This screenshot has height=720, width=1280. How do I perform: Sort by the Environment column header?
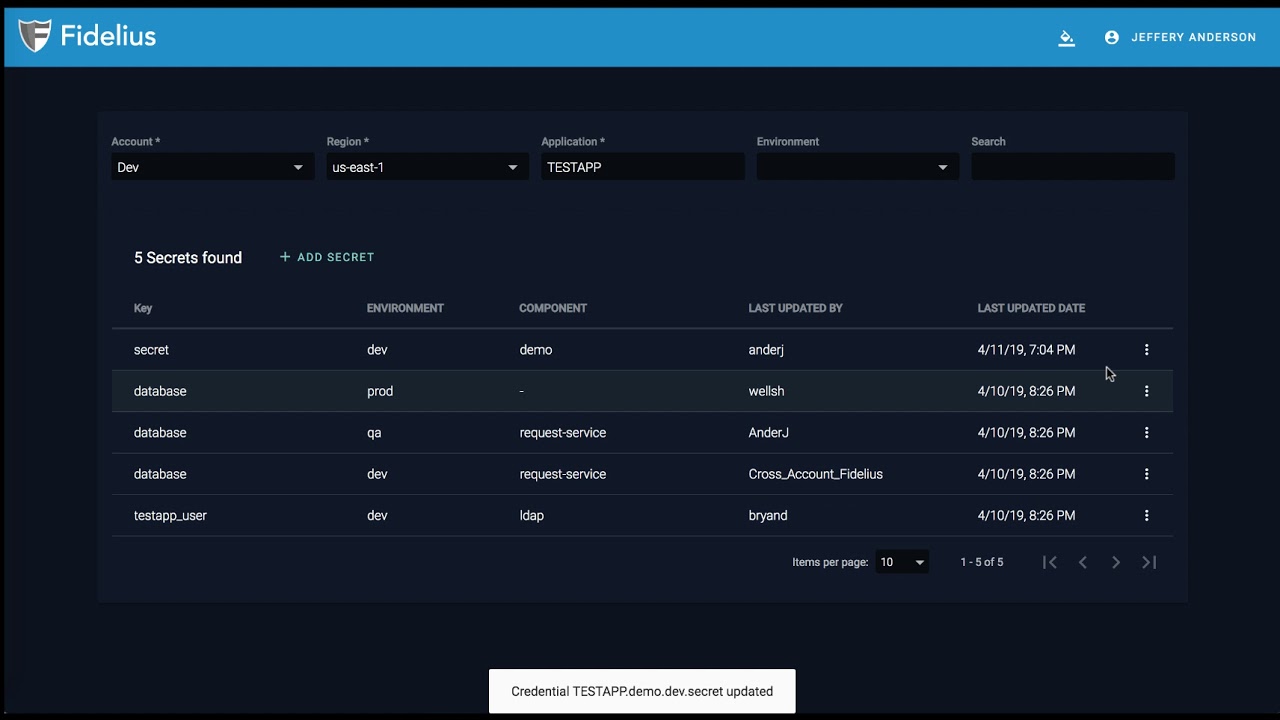click(x=405, y=308)
